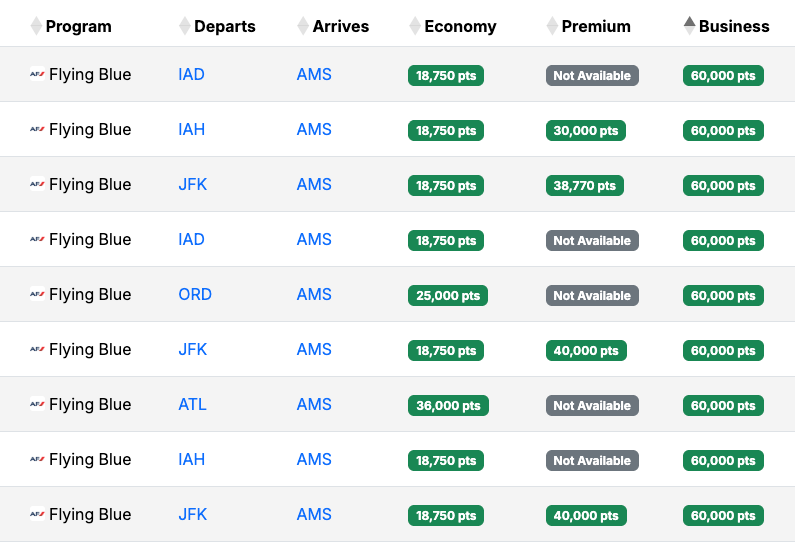Screen dimensions: 795x554
Task: Click the Arrives column sort arrows
Action: (303, 26)
